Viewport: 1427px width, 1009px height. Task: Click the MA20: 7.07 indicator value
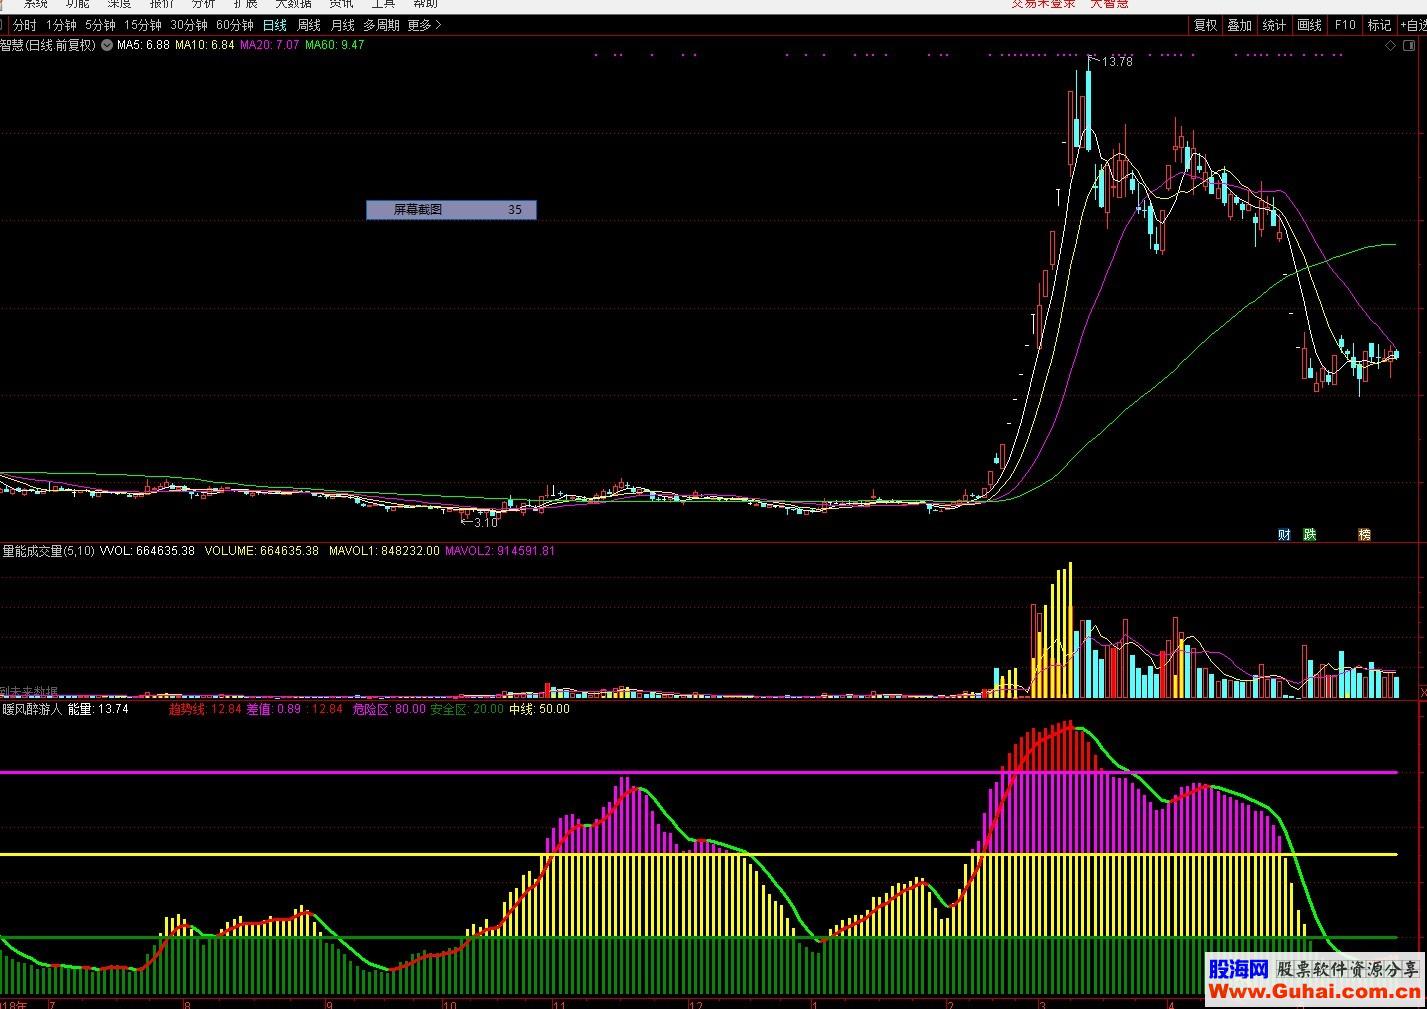coord(270,45)
